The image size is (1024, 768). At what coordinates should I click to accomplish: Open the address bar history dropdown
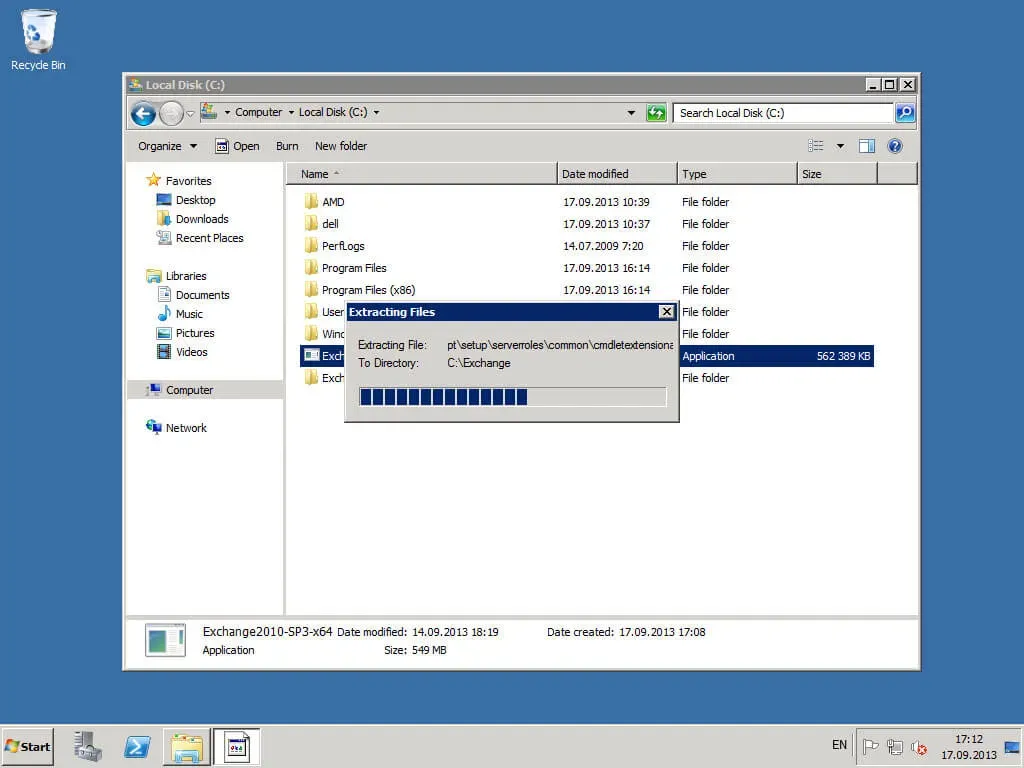(631, 113)
